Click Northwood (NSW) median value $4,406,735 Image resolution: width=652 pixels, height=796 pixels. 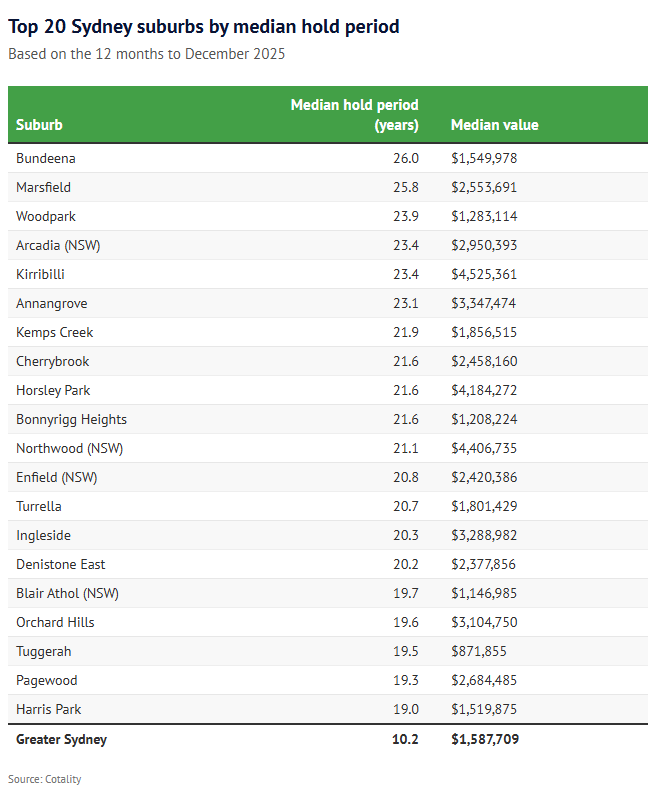point(484,448)
